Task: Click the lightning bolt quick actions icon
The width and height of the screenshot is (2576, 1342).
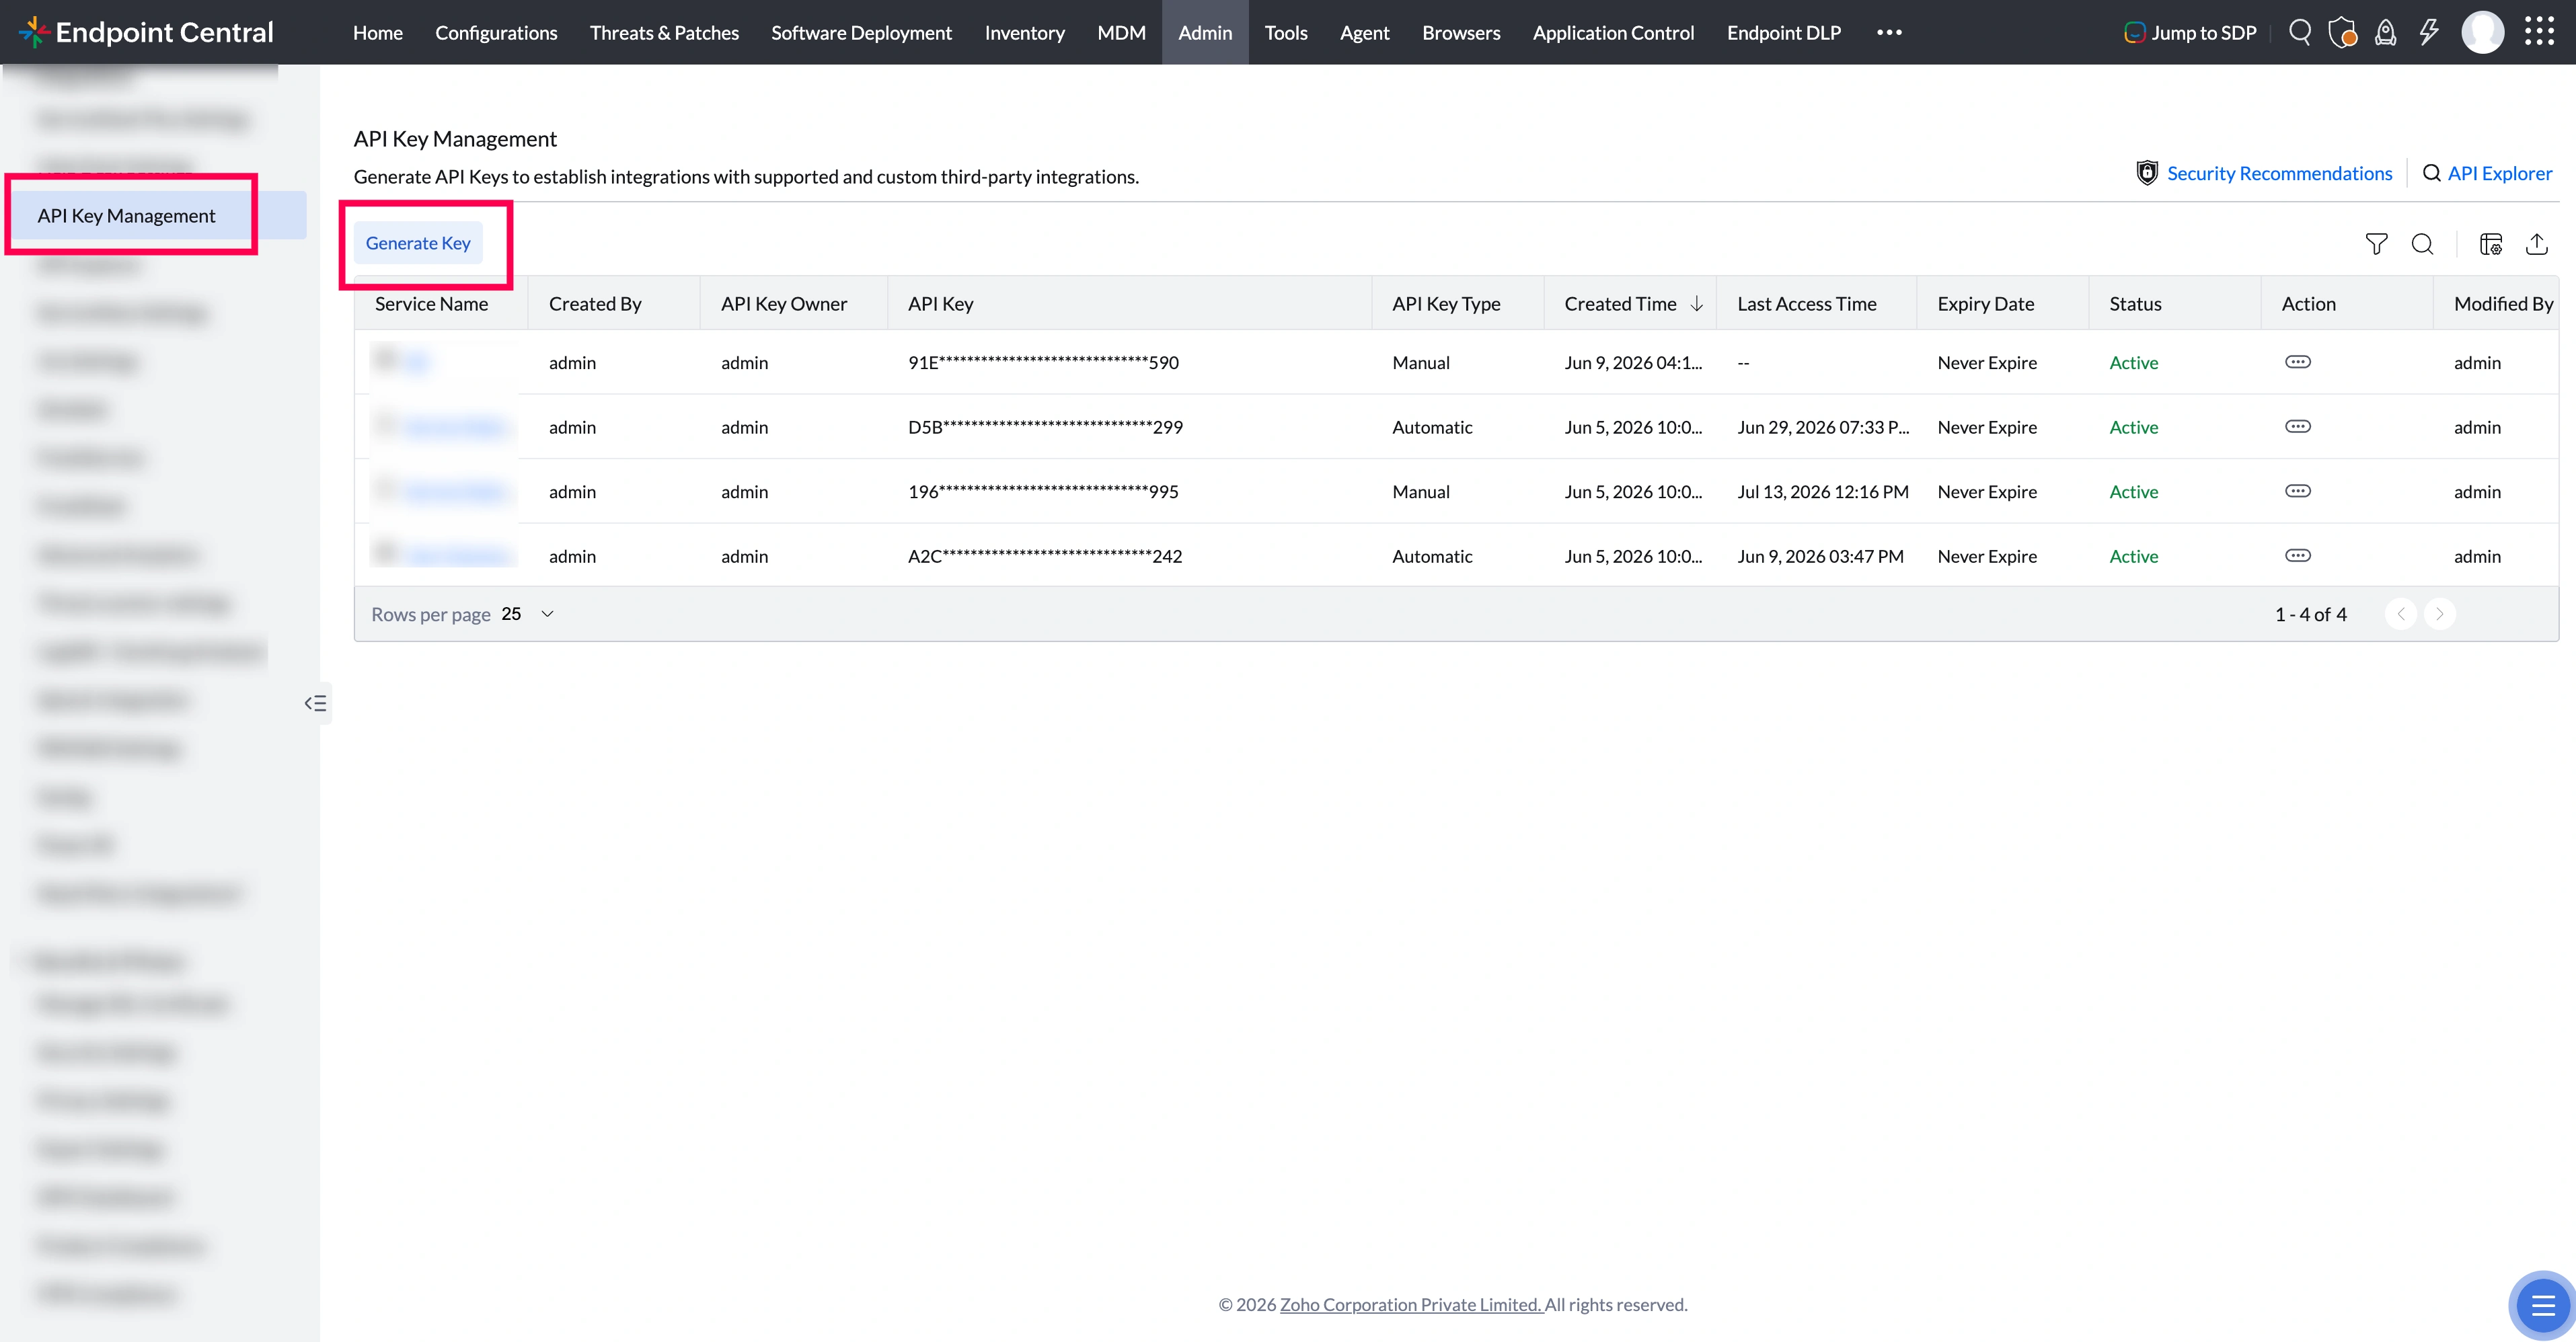Action: point(2429,32)
